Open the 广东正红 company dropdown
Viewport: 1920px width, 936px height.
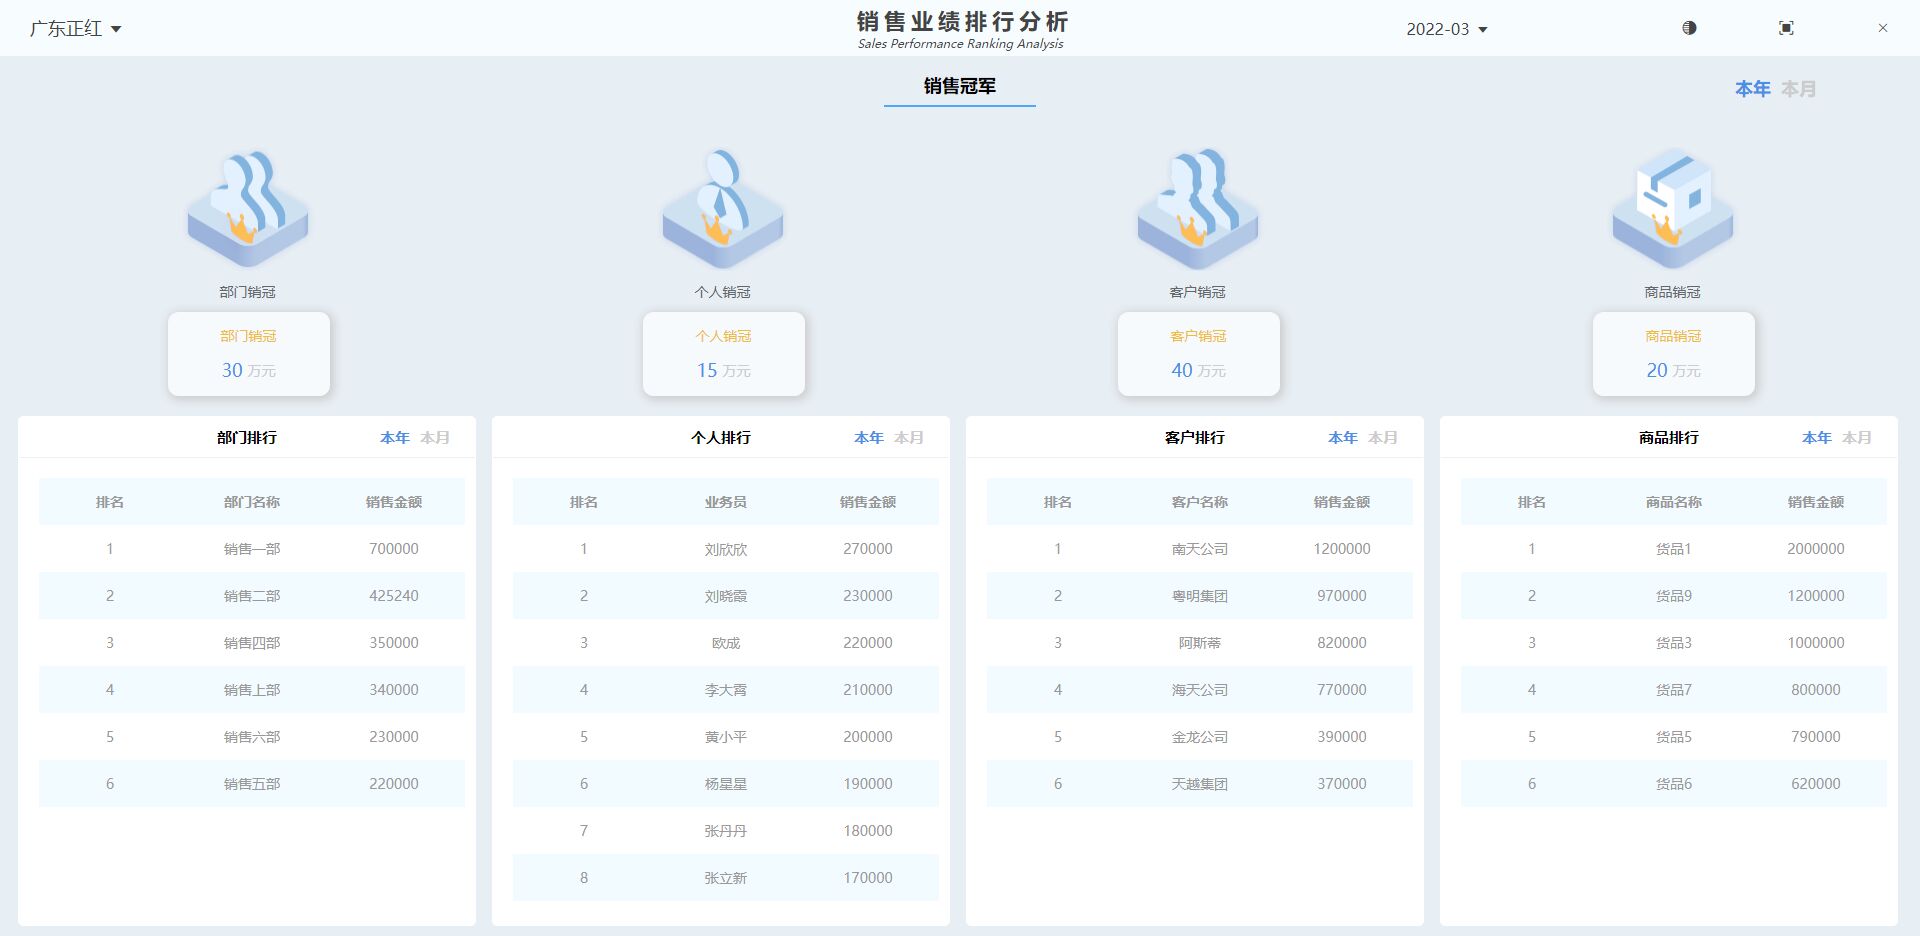coord(75,29)
